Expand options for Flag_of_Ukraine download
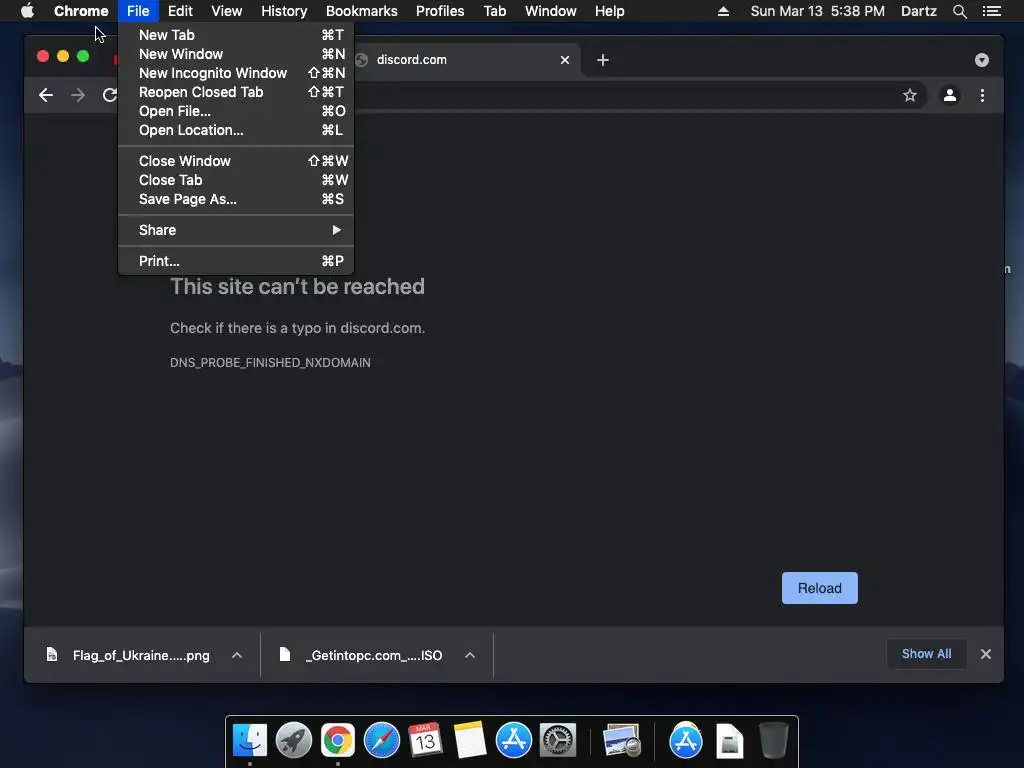 coord(237,655)
